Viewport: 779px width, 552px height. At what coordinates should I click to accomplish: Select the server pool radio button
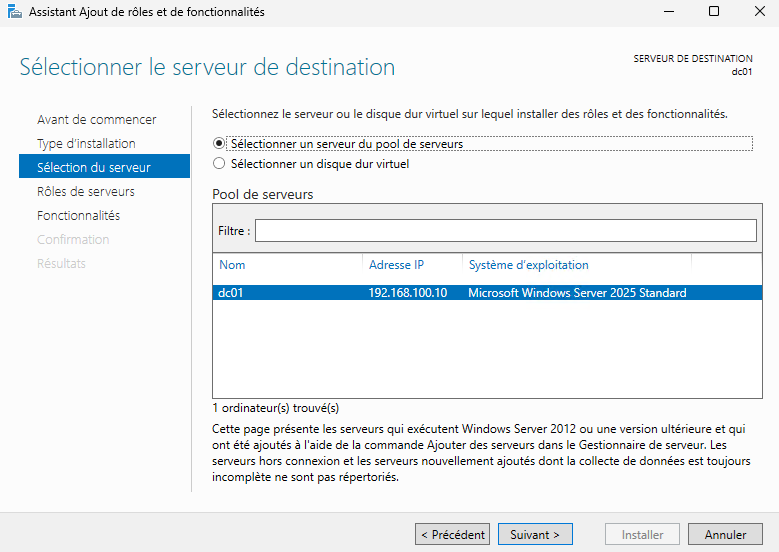[219, 144]
